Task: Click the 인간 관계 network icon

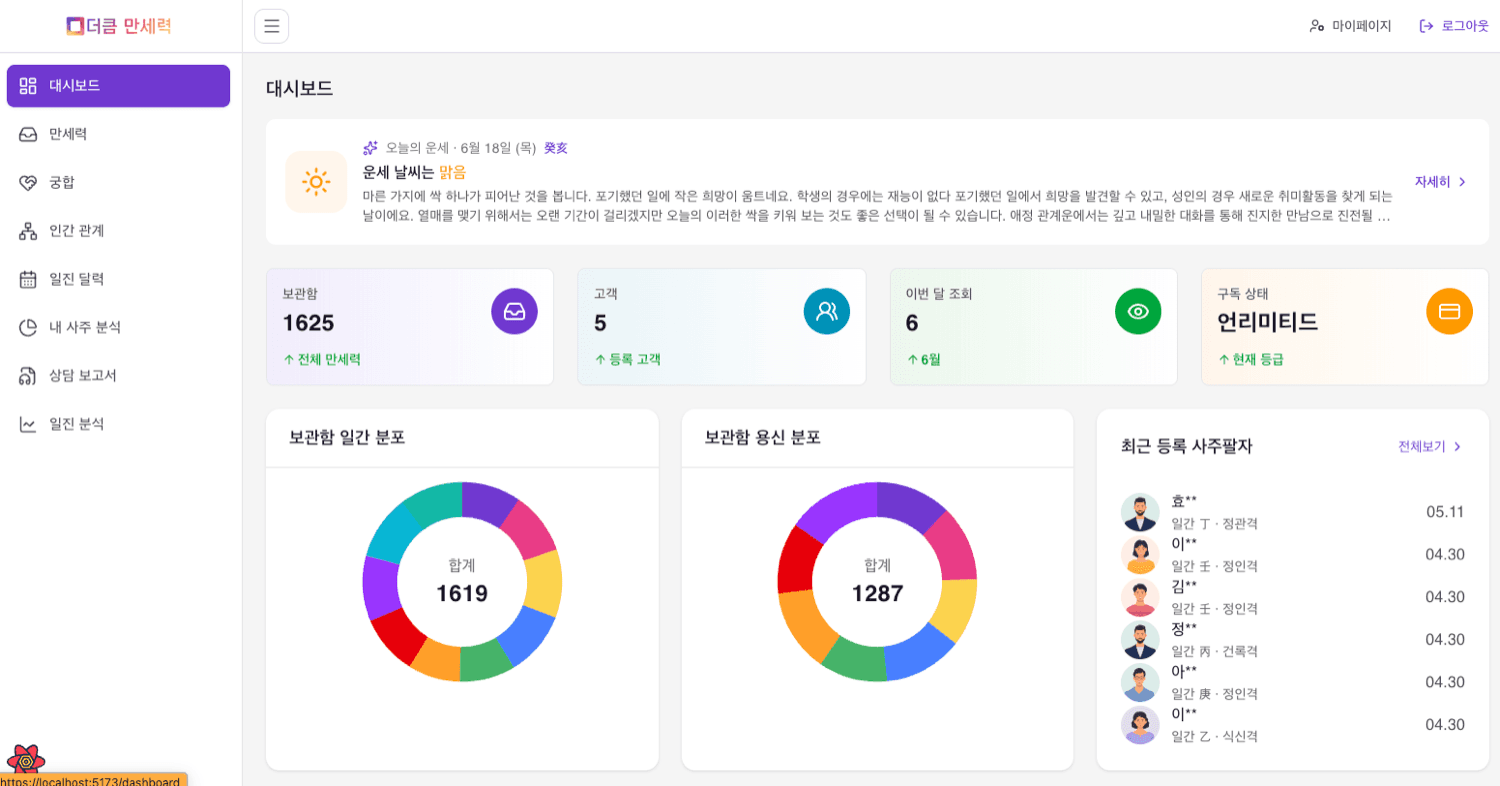Action: pyautogui.click(x=28, y=231)
